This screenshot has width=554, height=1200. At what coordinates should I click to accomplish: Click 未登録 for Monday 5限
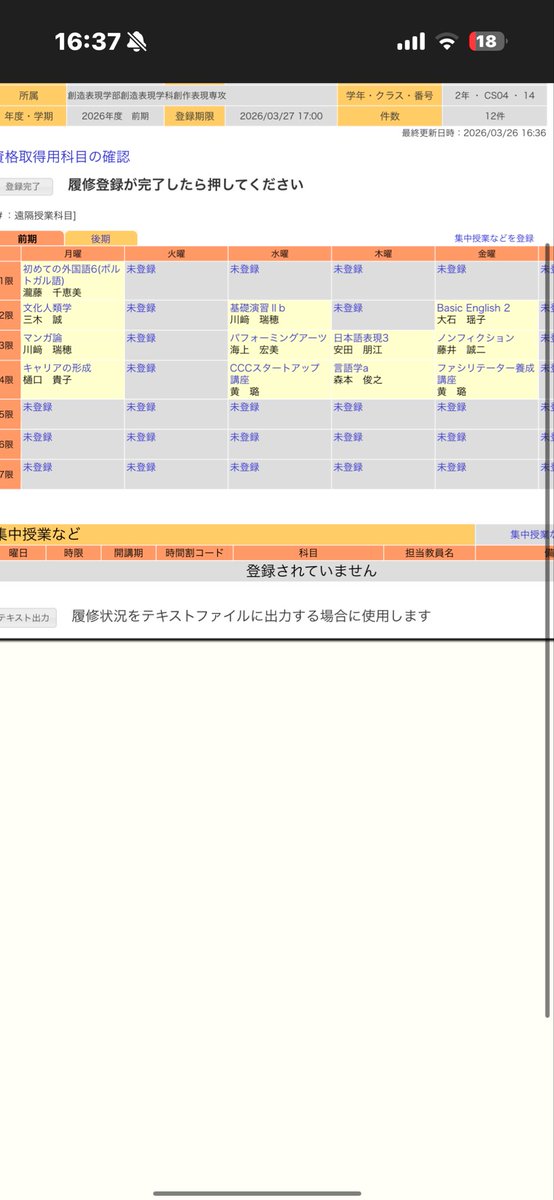tap(38, 407)
